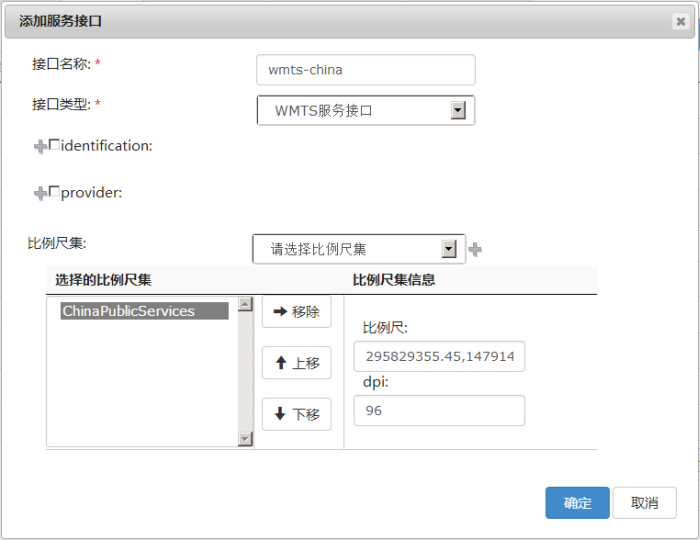The width and height of the screenshot is (700, 540).
Task: Confirm with the 确定 button
Action: pos(577,503)
